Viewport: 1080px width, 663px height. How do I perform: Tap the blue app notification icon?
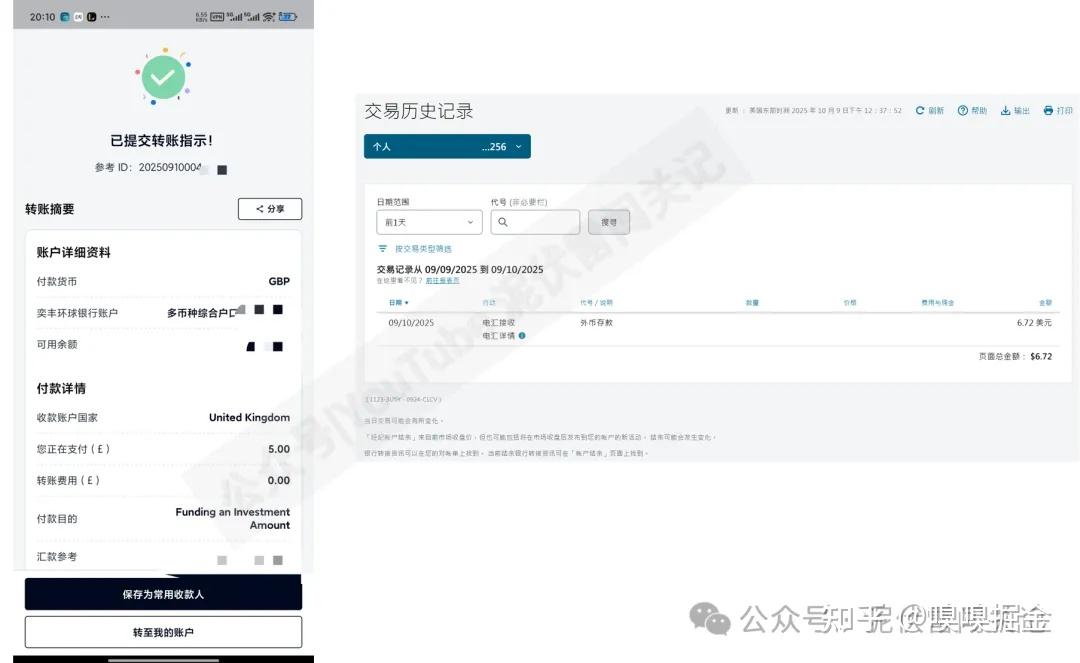pyautogui.click(x=65, y=17)
